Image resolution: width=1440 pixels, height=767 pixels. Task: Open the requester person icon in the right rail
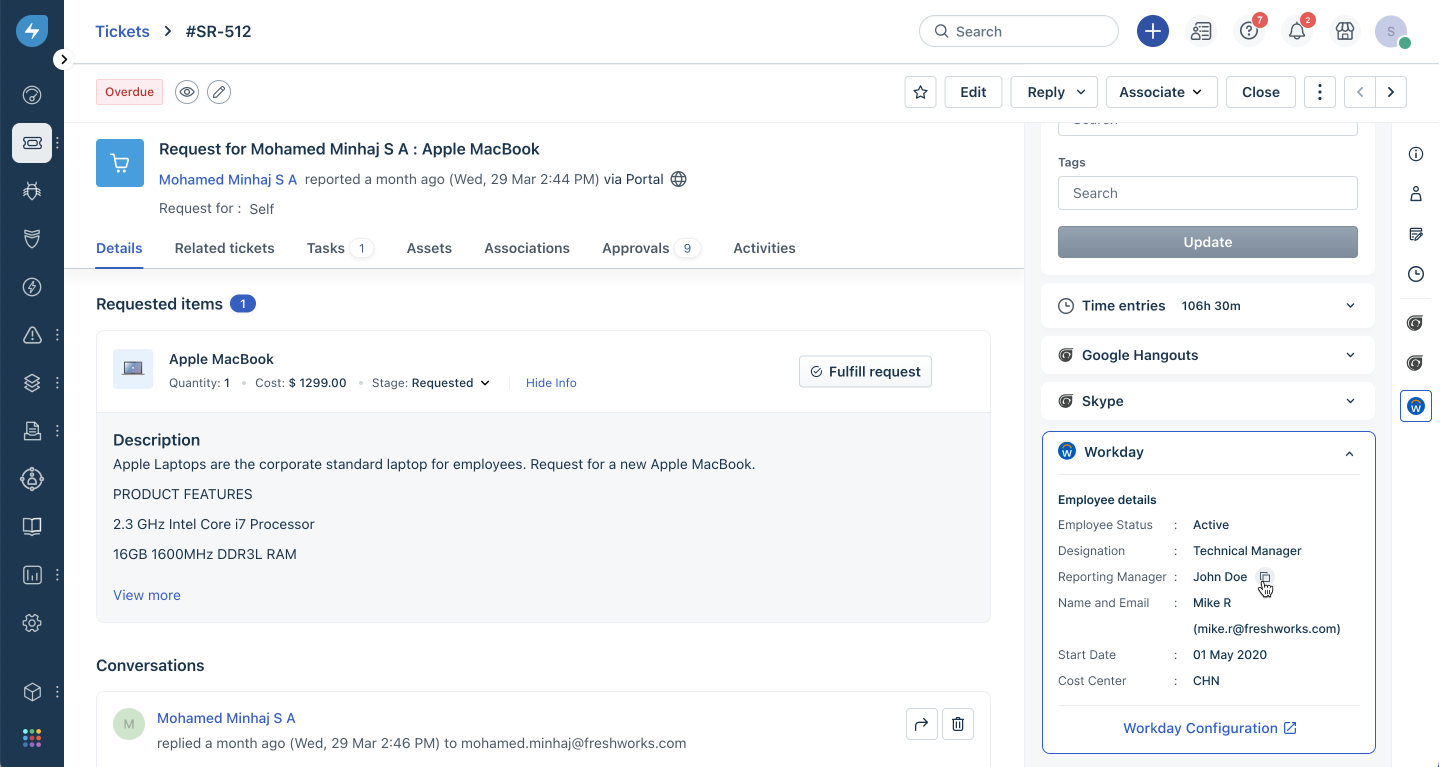[x=1415, y=194]
